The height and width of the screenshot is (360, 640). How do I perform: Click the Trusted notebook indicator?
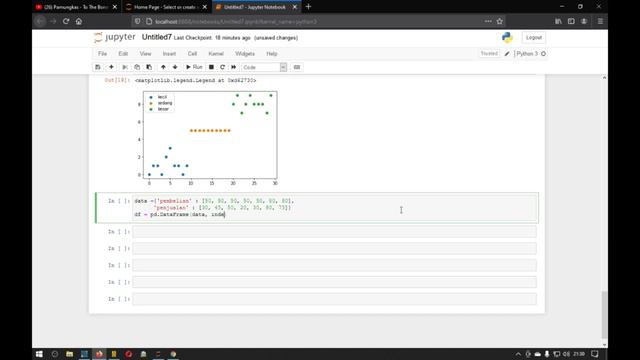(489, 53)
